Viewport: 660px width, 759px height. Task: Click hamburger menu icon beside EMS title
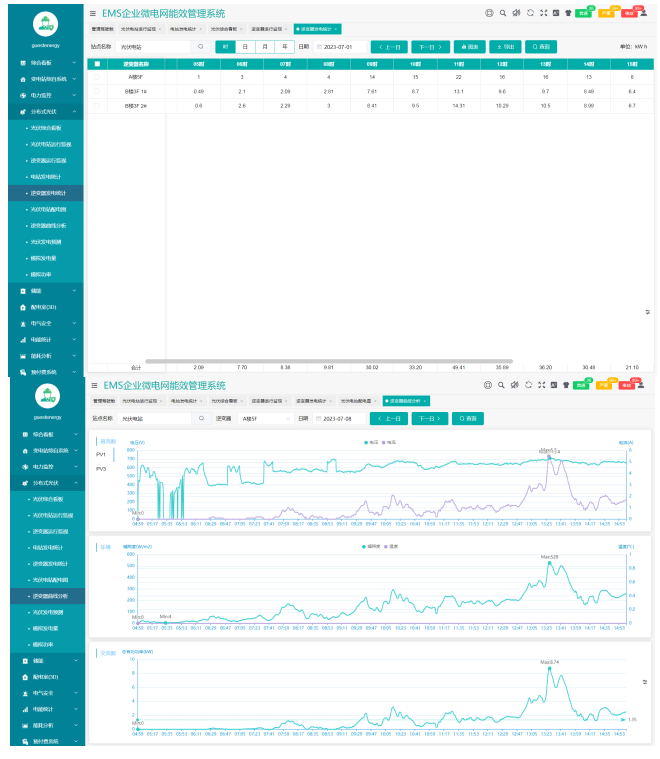(x=93, y=14)
